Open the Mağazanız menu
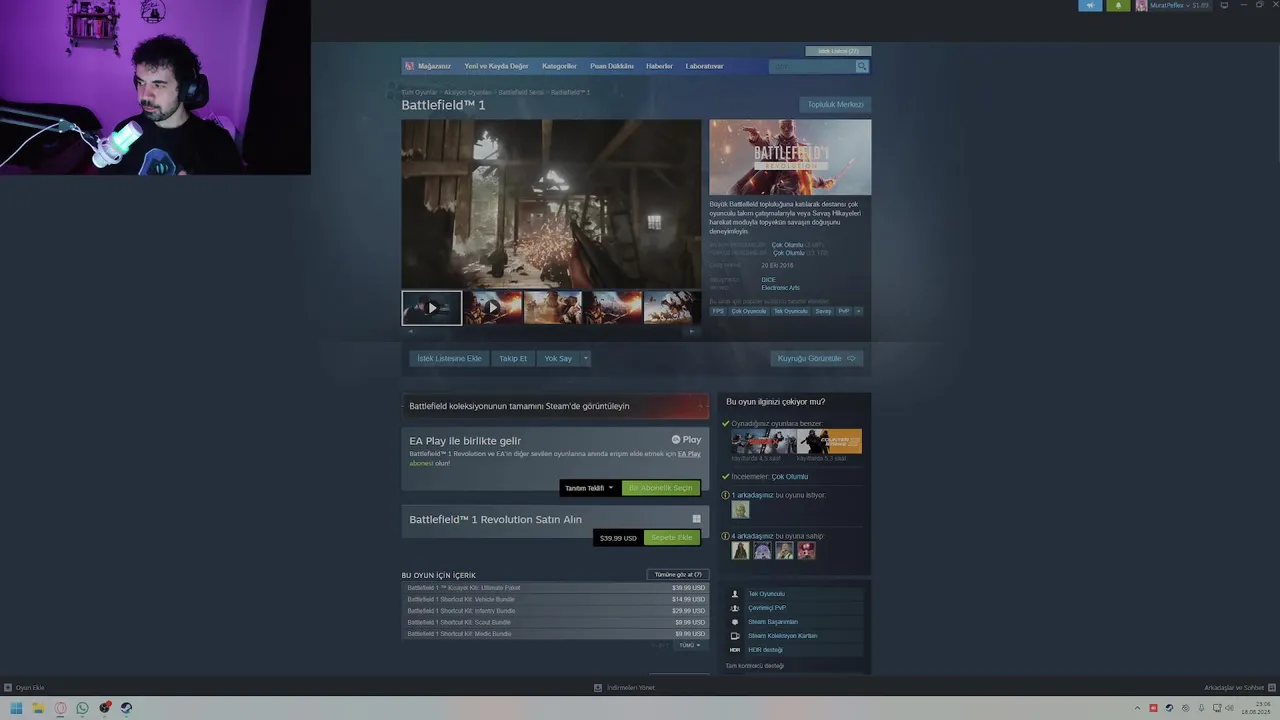This screenshot has width=1280, height=720. (434, 66)
